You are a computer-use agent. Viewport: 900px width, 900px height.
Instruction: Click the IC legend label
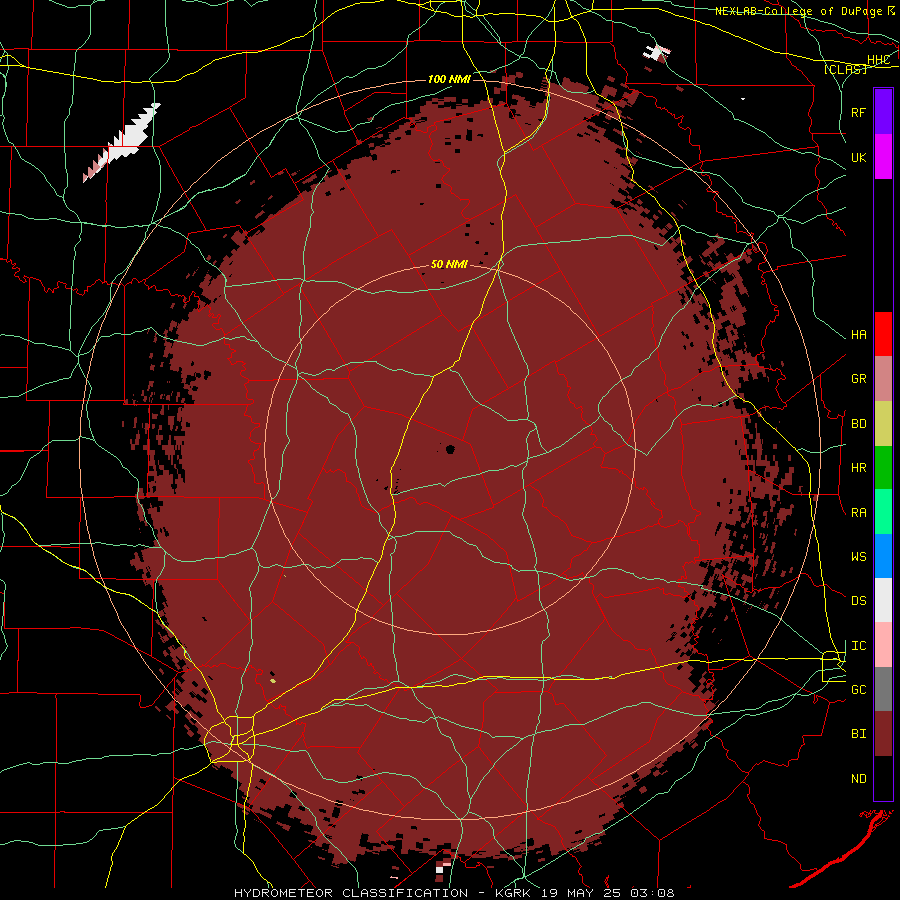click(858, 645)
